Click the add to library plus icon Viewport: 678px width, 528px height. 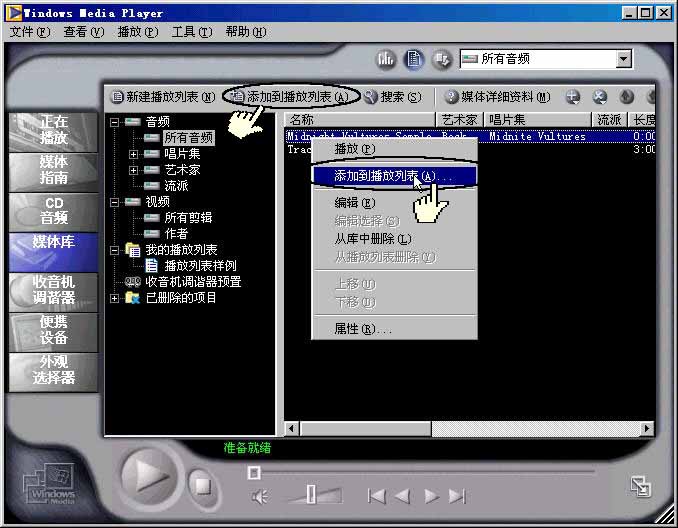(x=573, y=97)
